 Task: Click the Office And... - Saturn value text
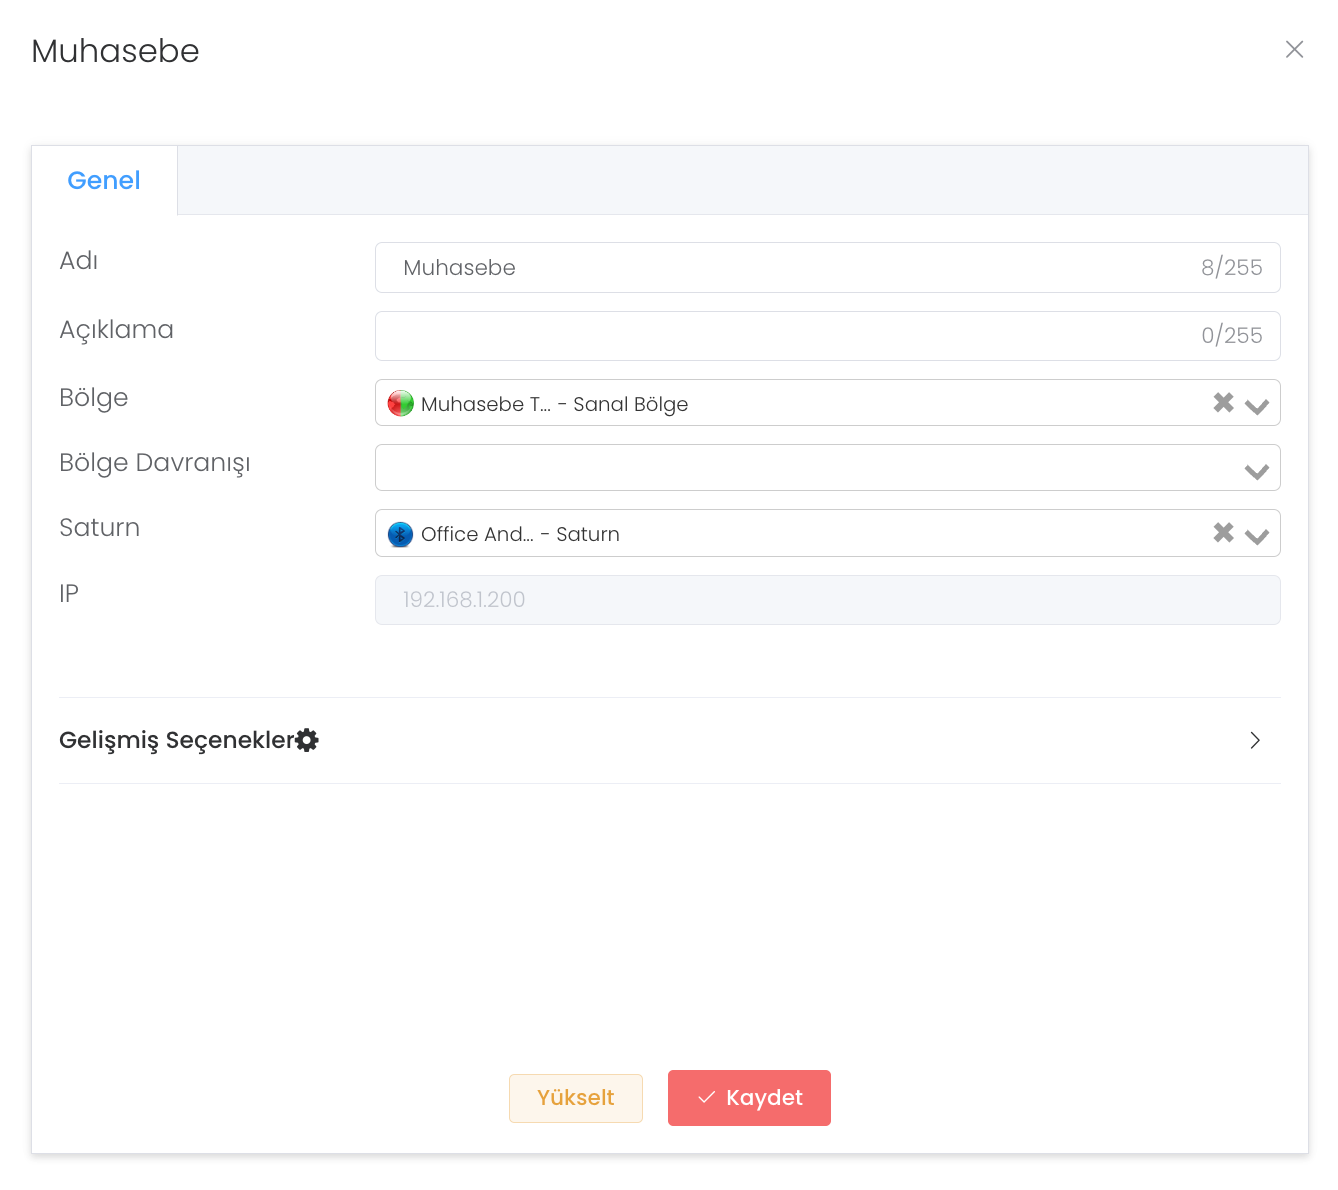[520, 534]
